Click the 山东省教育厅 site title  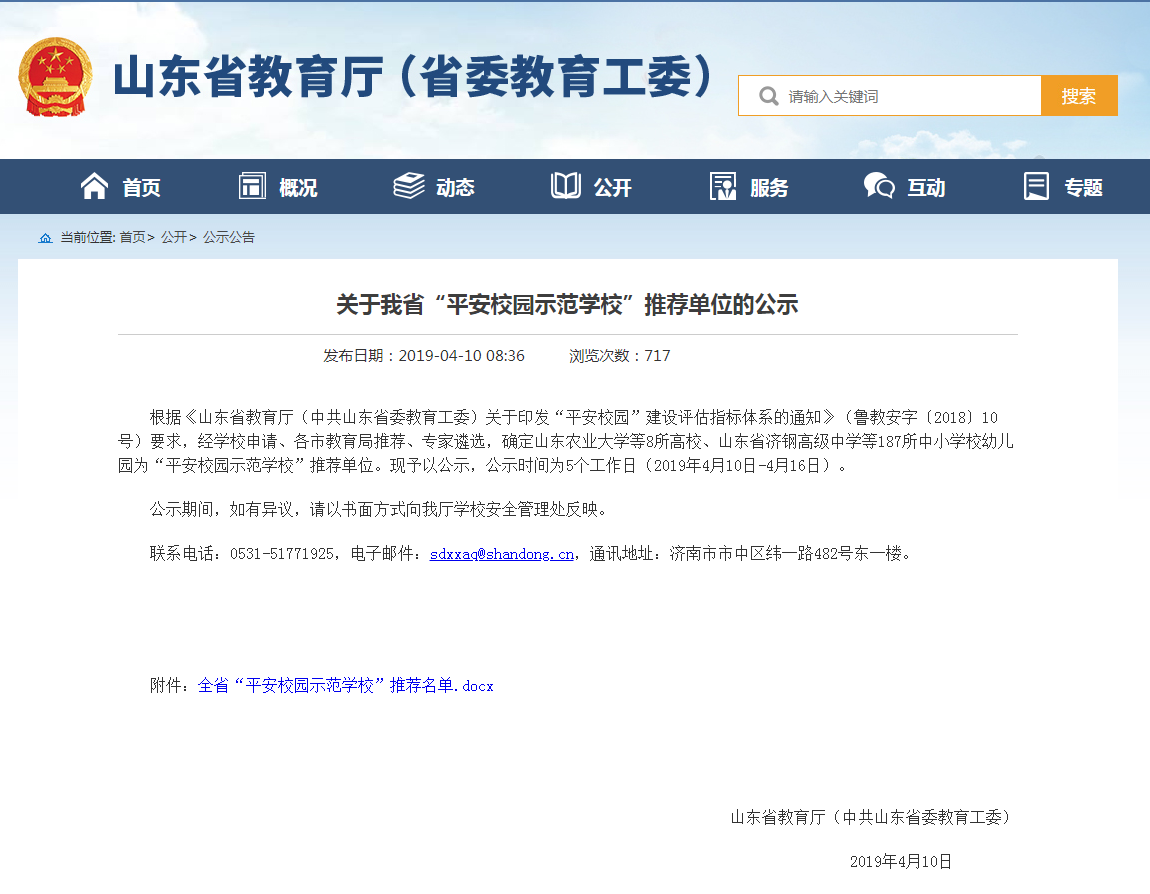(414, 77)
